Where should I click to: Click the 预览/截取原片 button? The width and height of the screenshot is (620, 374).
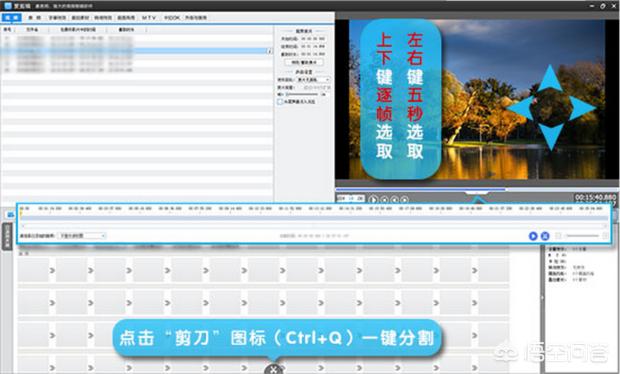[x=304, y=62]
